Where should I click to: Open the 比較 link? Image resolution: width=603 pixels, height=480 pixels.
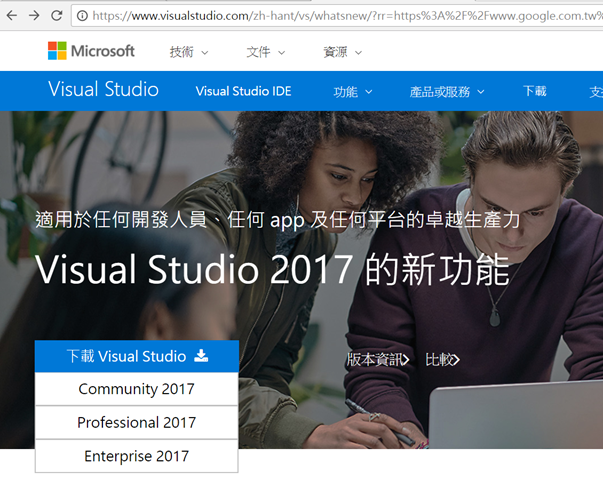(442, 360)
